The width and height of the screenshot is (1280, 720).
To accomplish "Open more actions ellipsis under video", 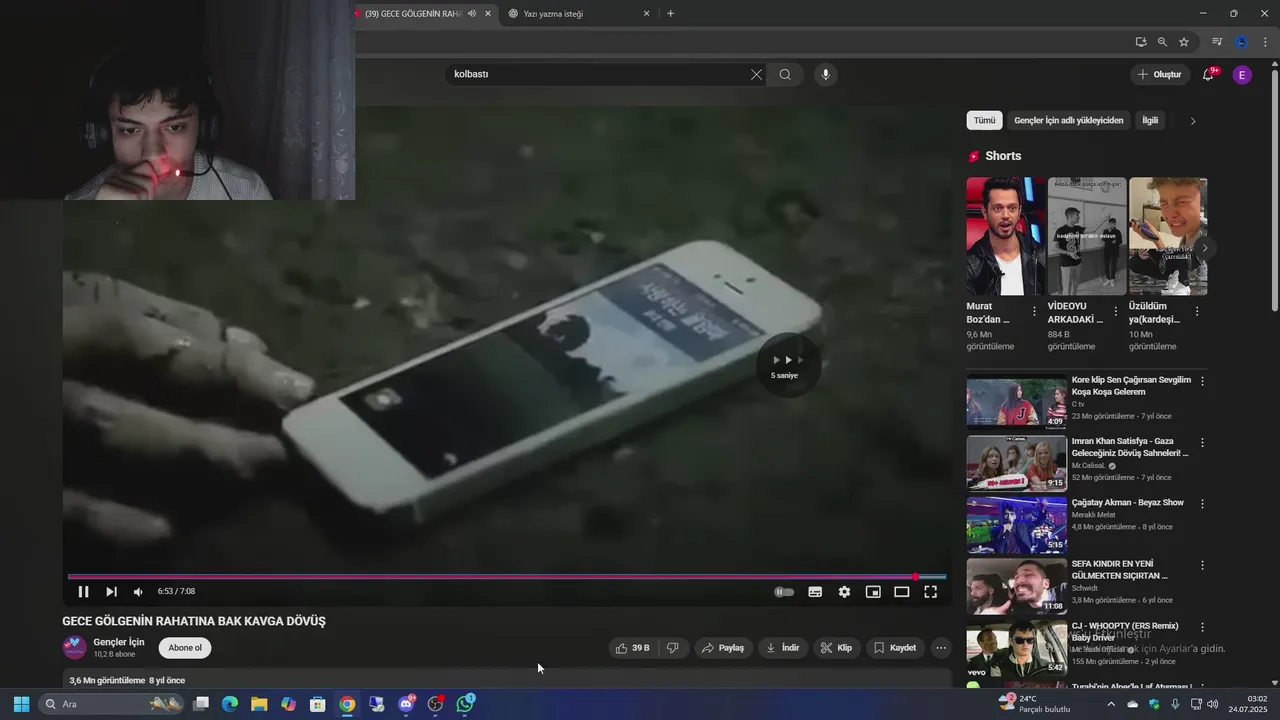I will click(x=940, y=648).
